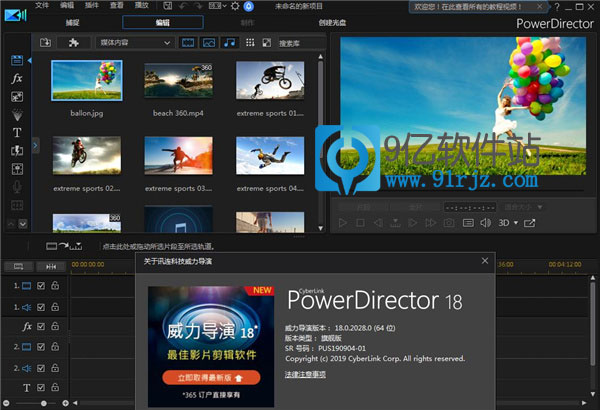Disable the title track T checkbox
The height and width of the screenshot is (410, 600).
coord(41,388)
